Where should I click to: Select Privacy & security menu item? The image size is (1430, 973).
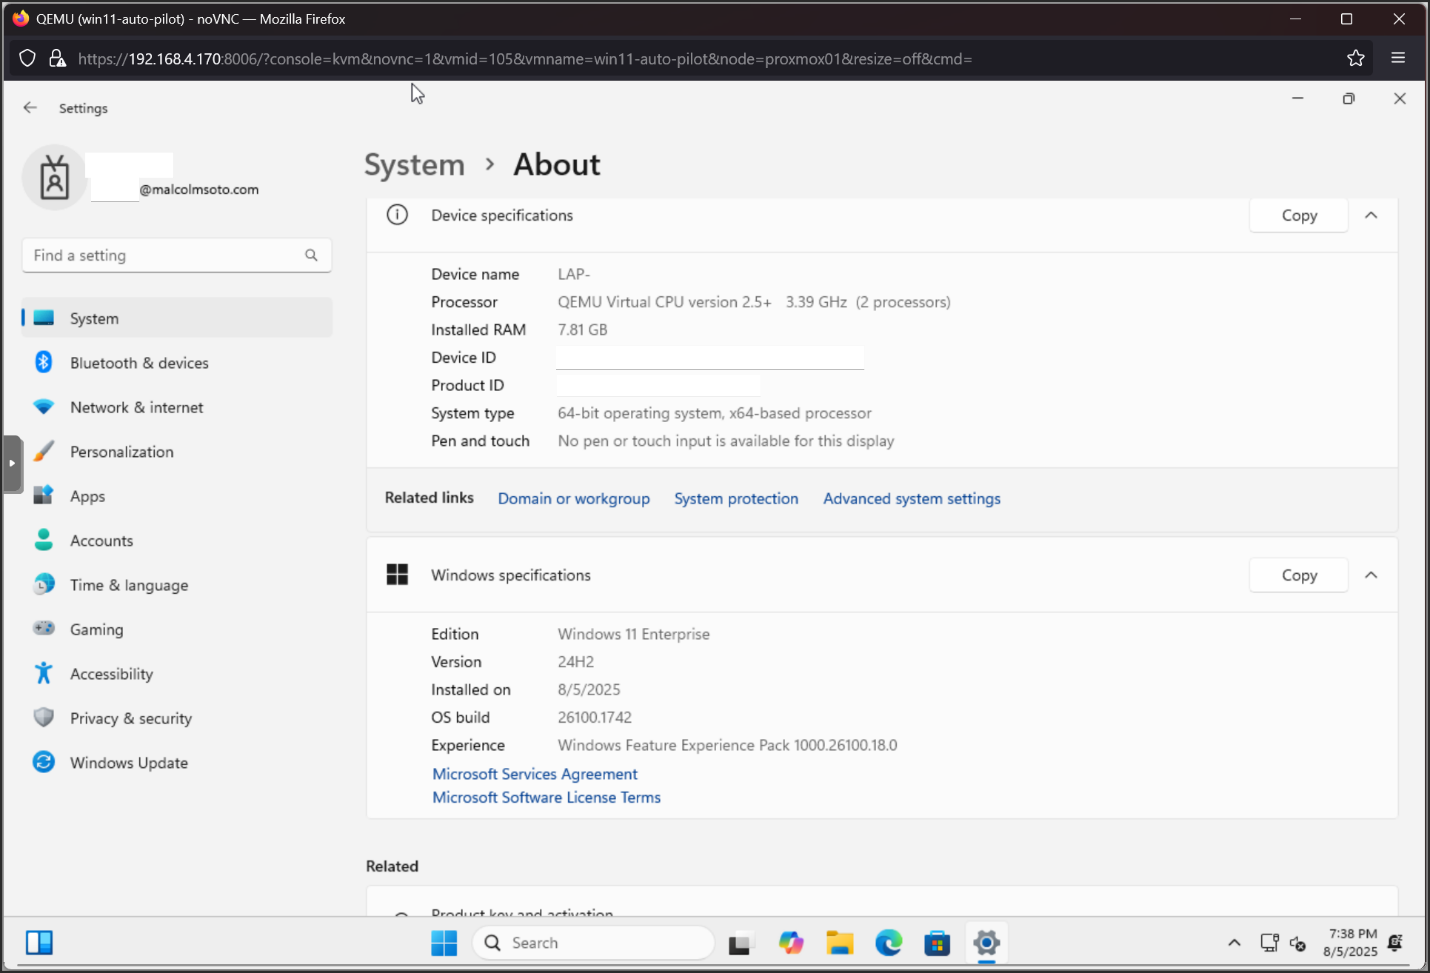pos(130,719)
